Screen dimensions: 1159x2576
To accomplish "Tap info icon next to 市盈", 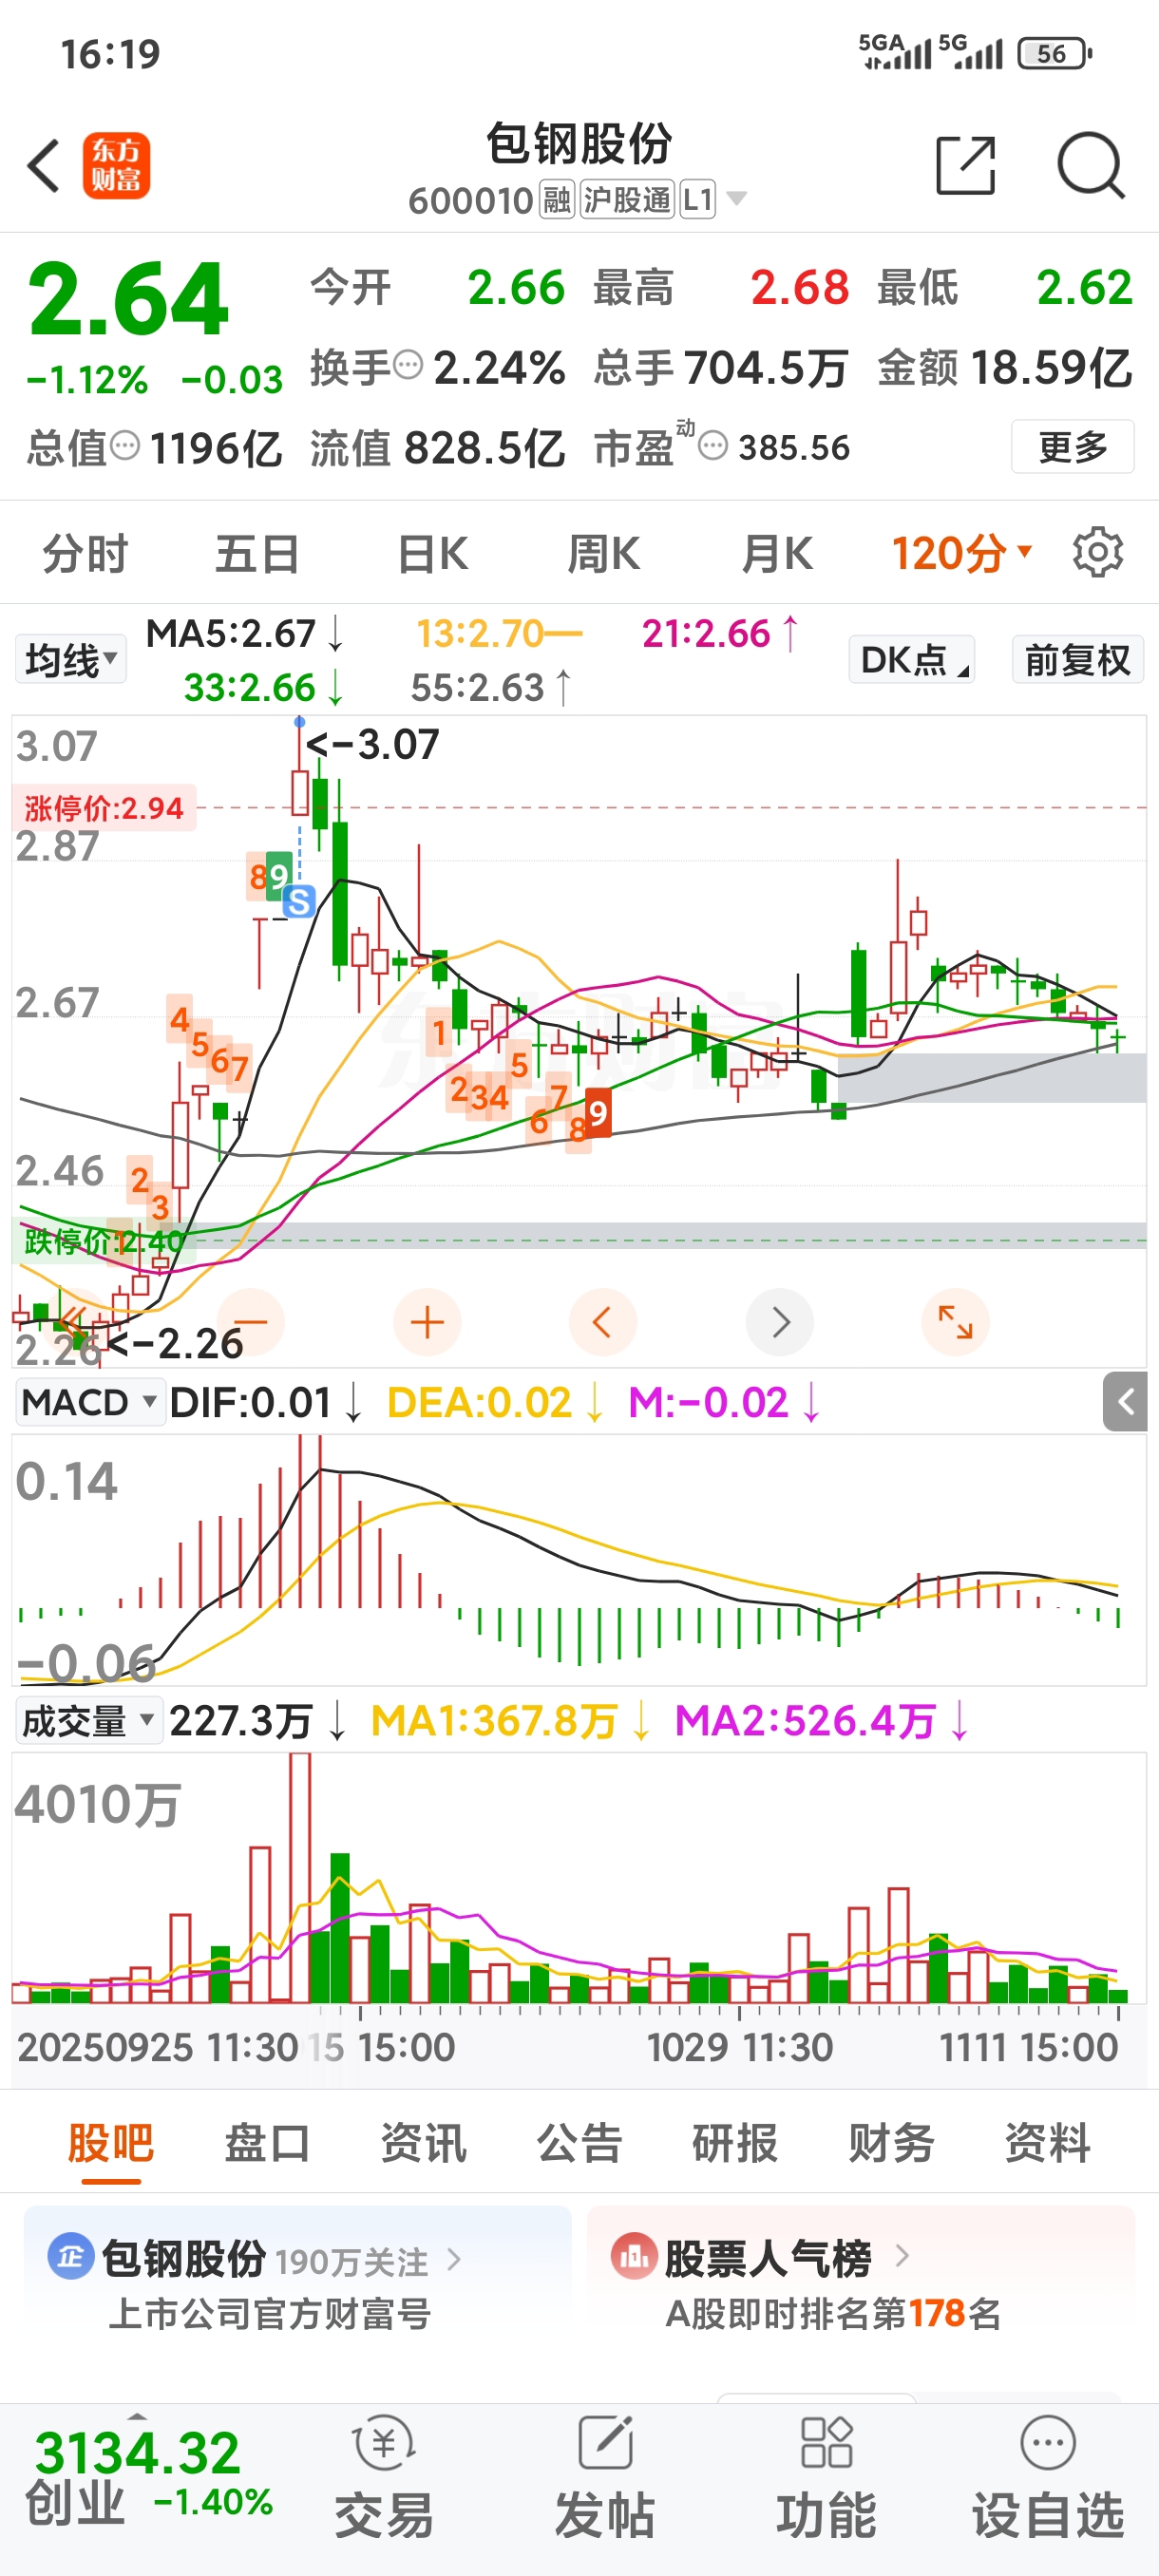I will pyautogui.click(x=713, y=445).
